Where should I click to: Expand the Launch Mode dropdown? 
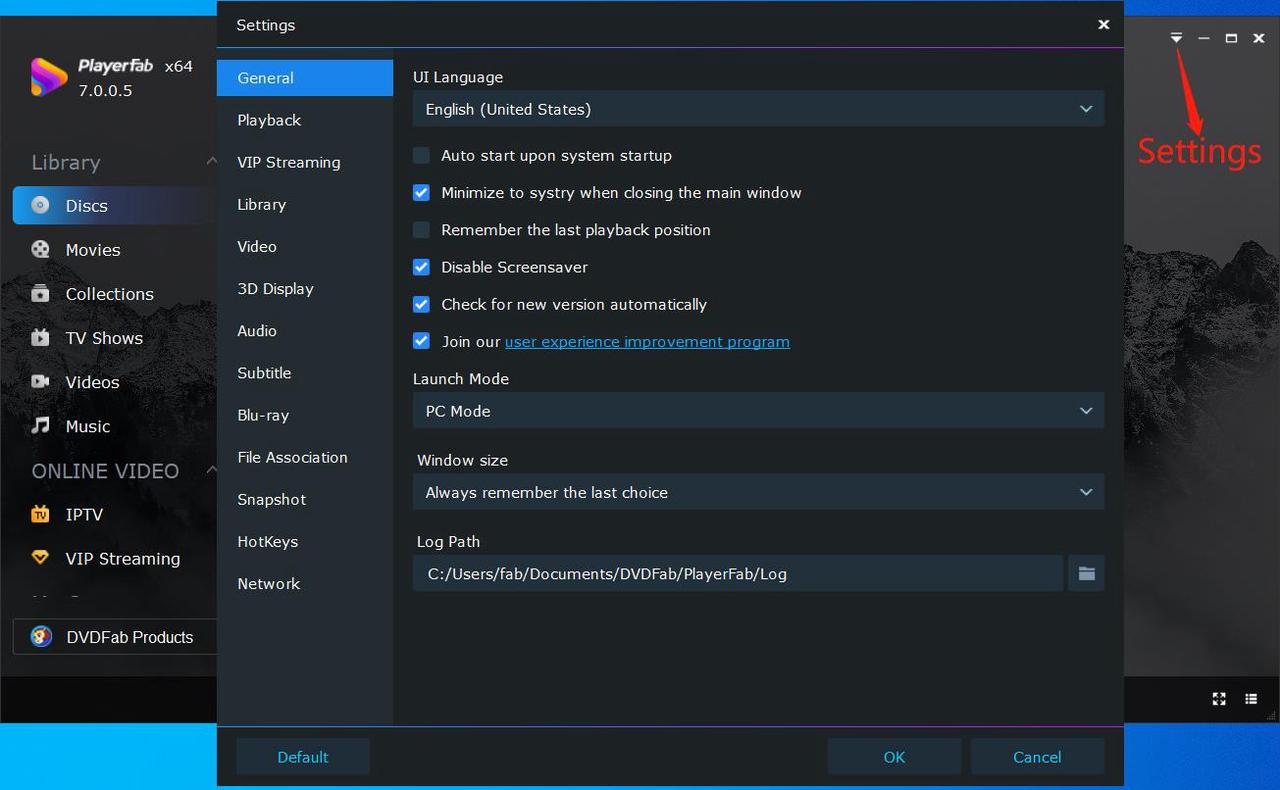(758, 411)
